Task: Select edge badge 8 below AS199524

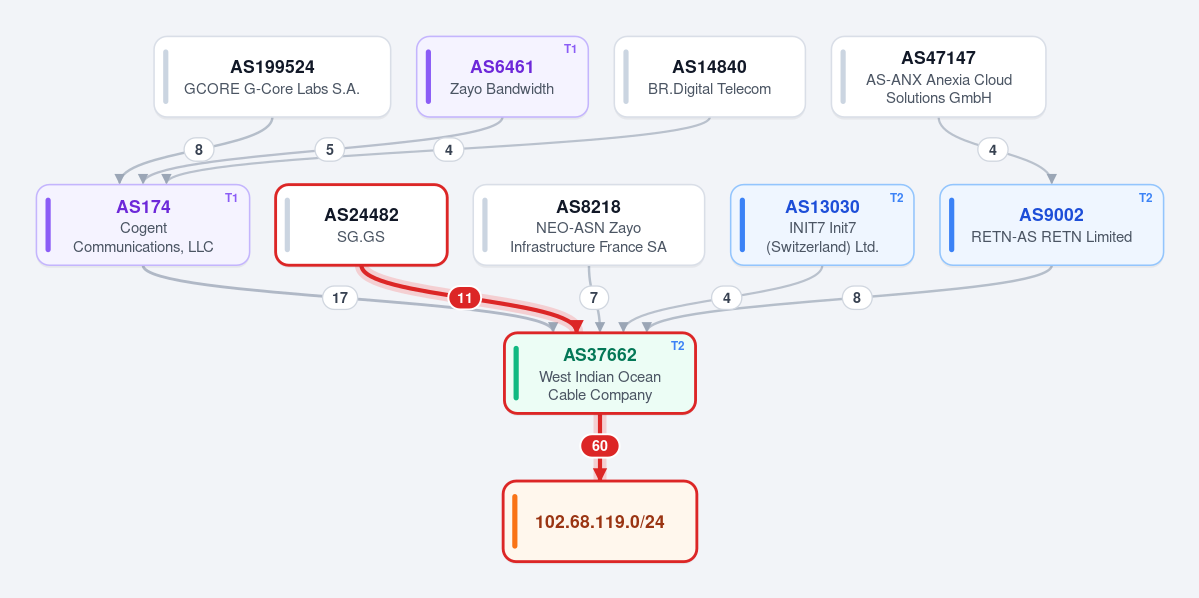Action: pos(199,149)
